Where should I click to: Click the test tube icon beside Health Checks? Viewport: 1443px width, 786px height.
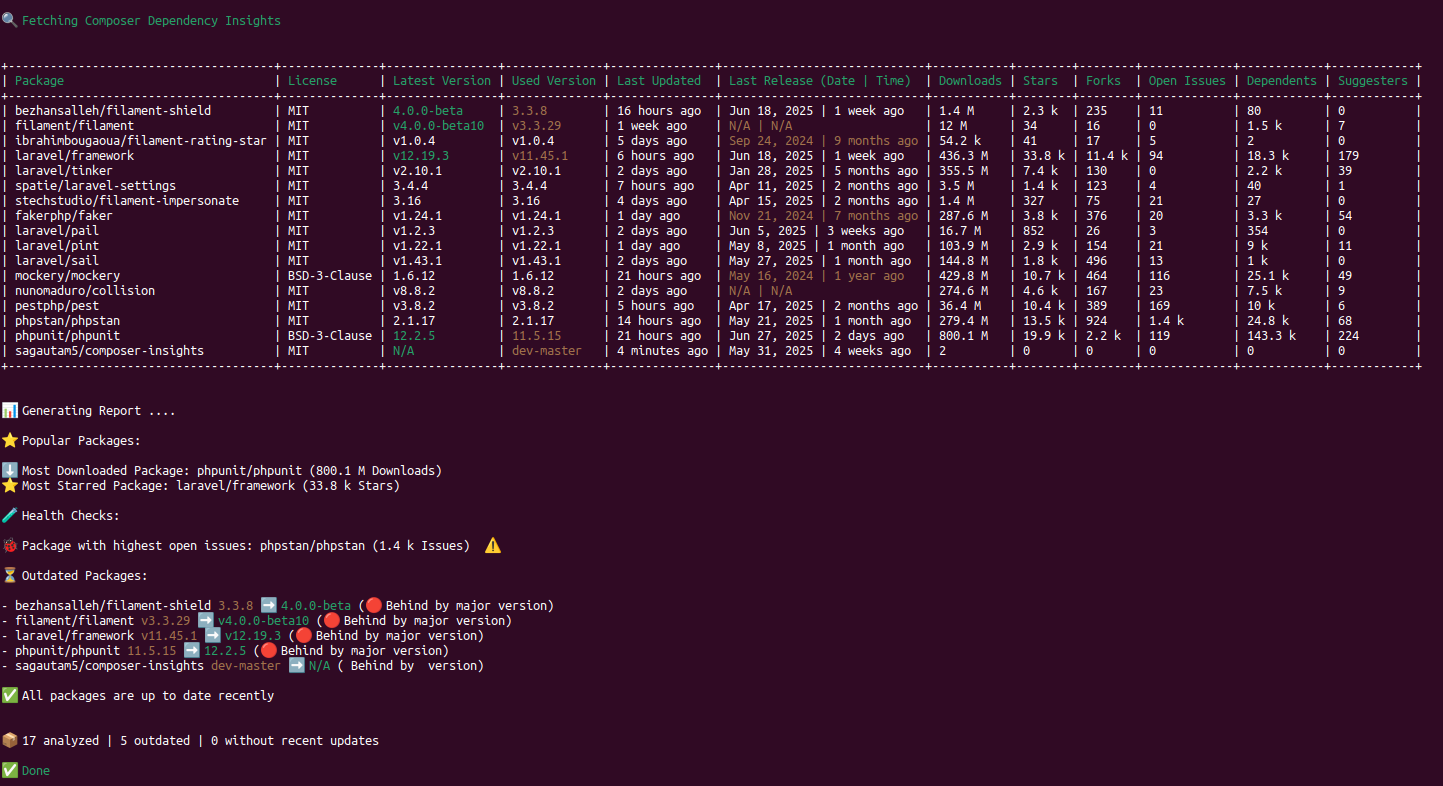coord(9,516)
